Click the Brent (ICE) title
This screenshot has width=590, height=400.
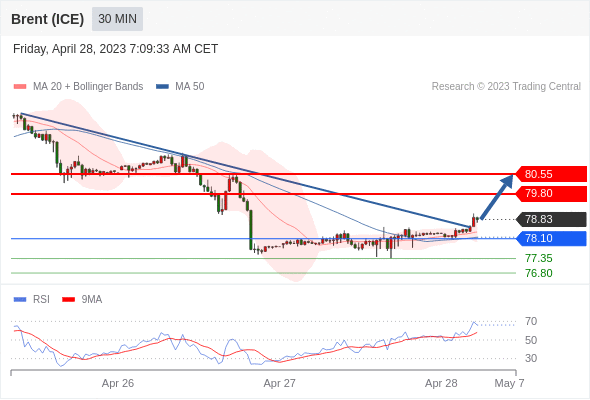(47, 19)
